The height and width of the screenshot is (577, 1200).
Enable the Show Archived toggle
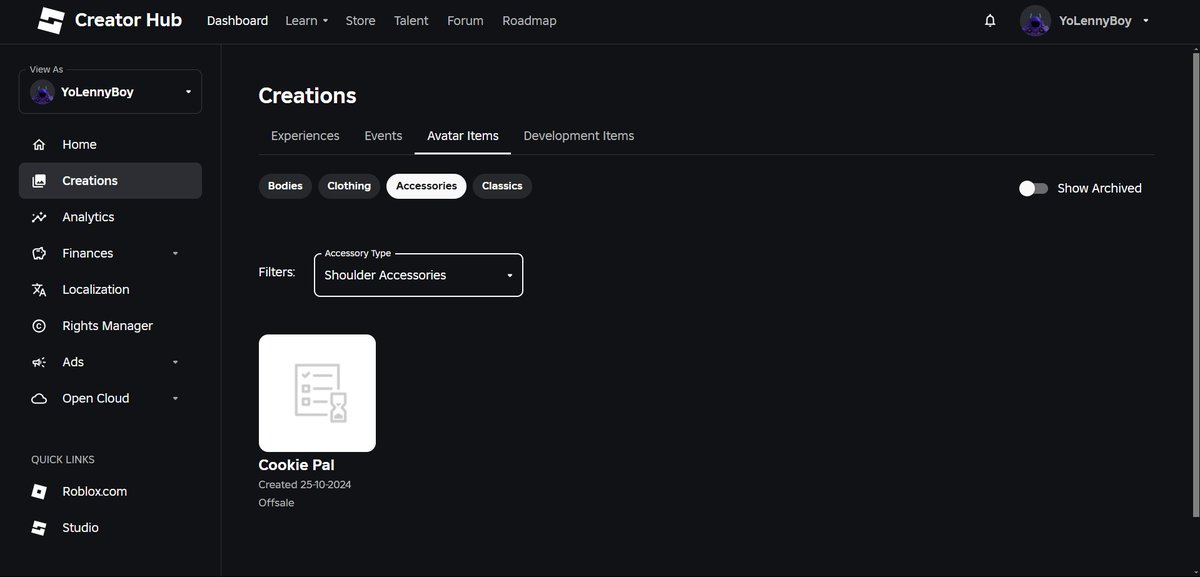[x=1032, y=186]
